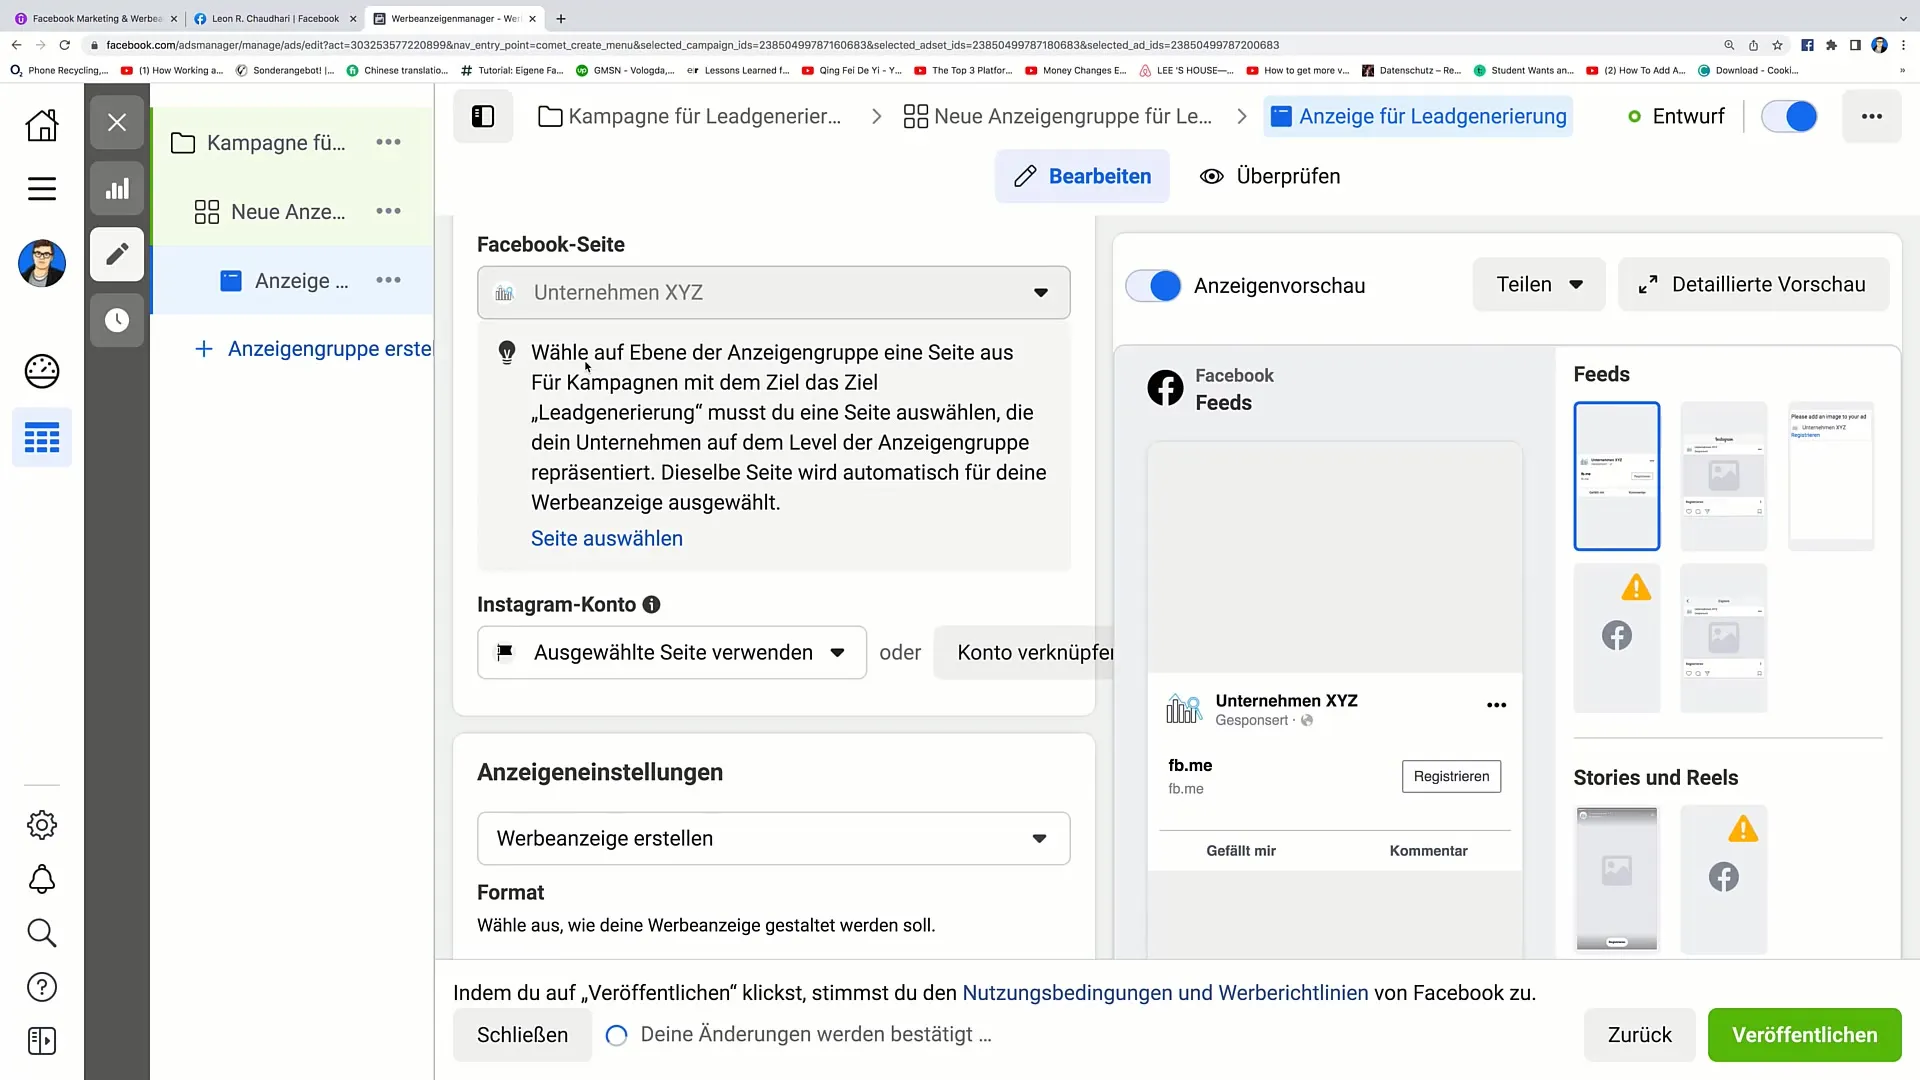Open the campaigns table grid icon
The height and width of the screenshot is (1080, 1920).
pos(42,437)
